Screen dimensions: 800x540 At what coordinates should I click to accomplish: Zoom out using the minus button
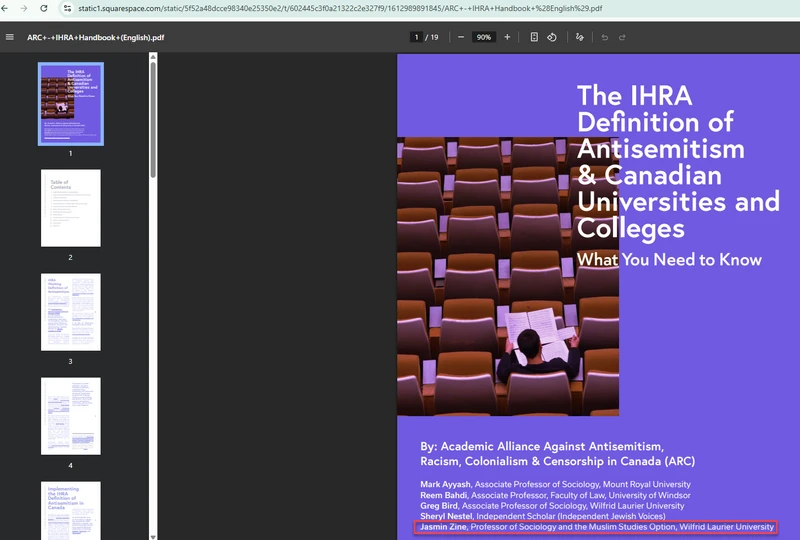tap(461, 37)
